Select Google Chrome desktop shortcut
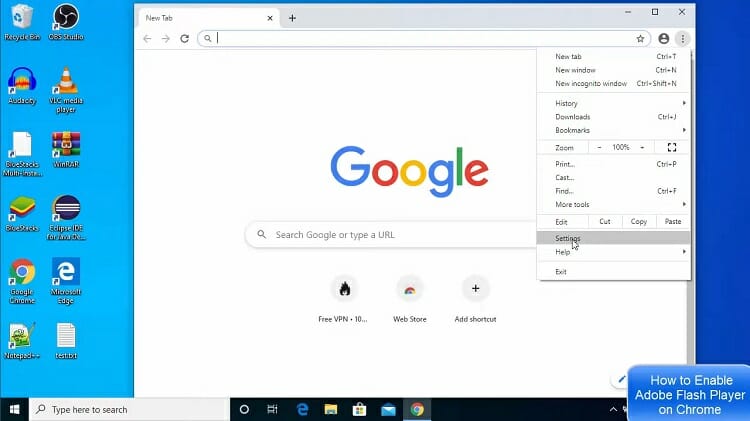Image resolution: width=750 pixels, height=421 pixels. tap(22, 282)
